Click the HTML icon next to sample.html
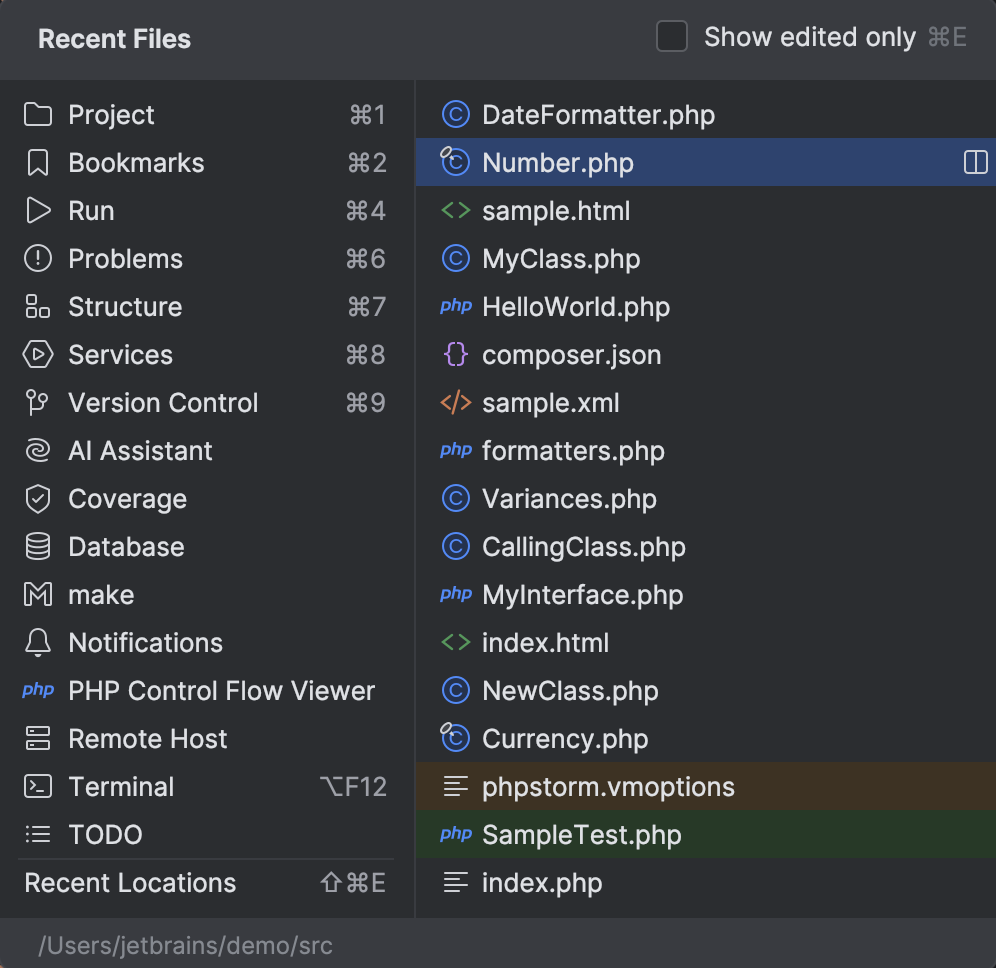 point(456,210)
